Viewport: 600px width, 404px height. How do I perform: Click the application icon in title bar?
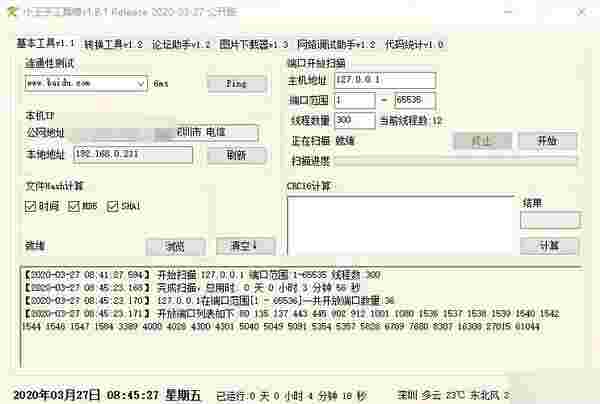point(12,12)
